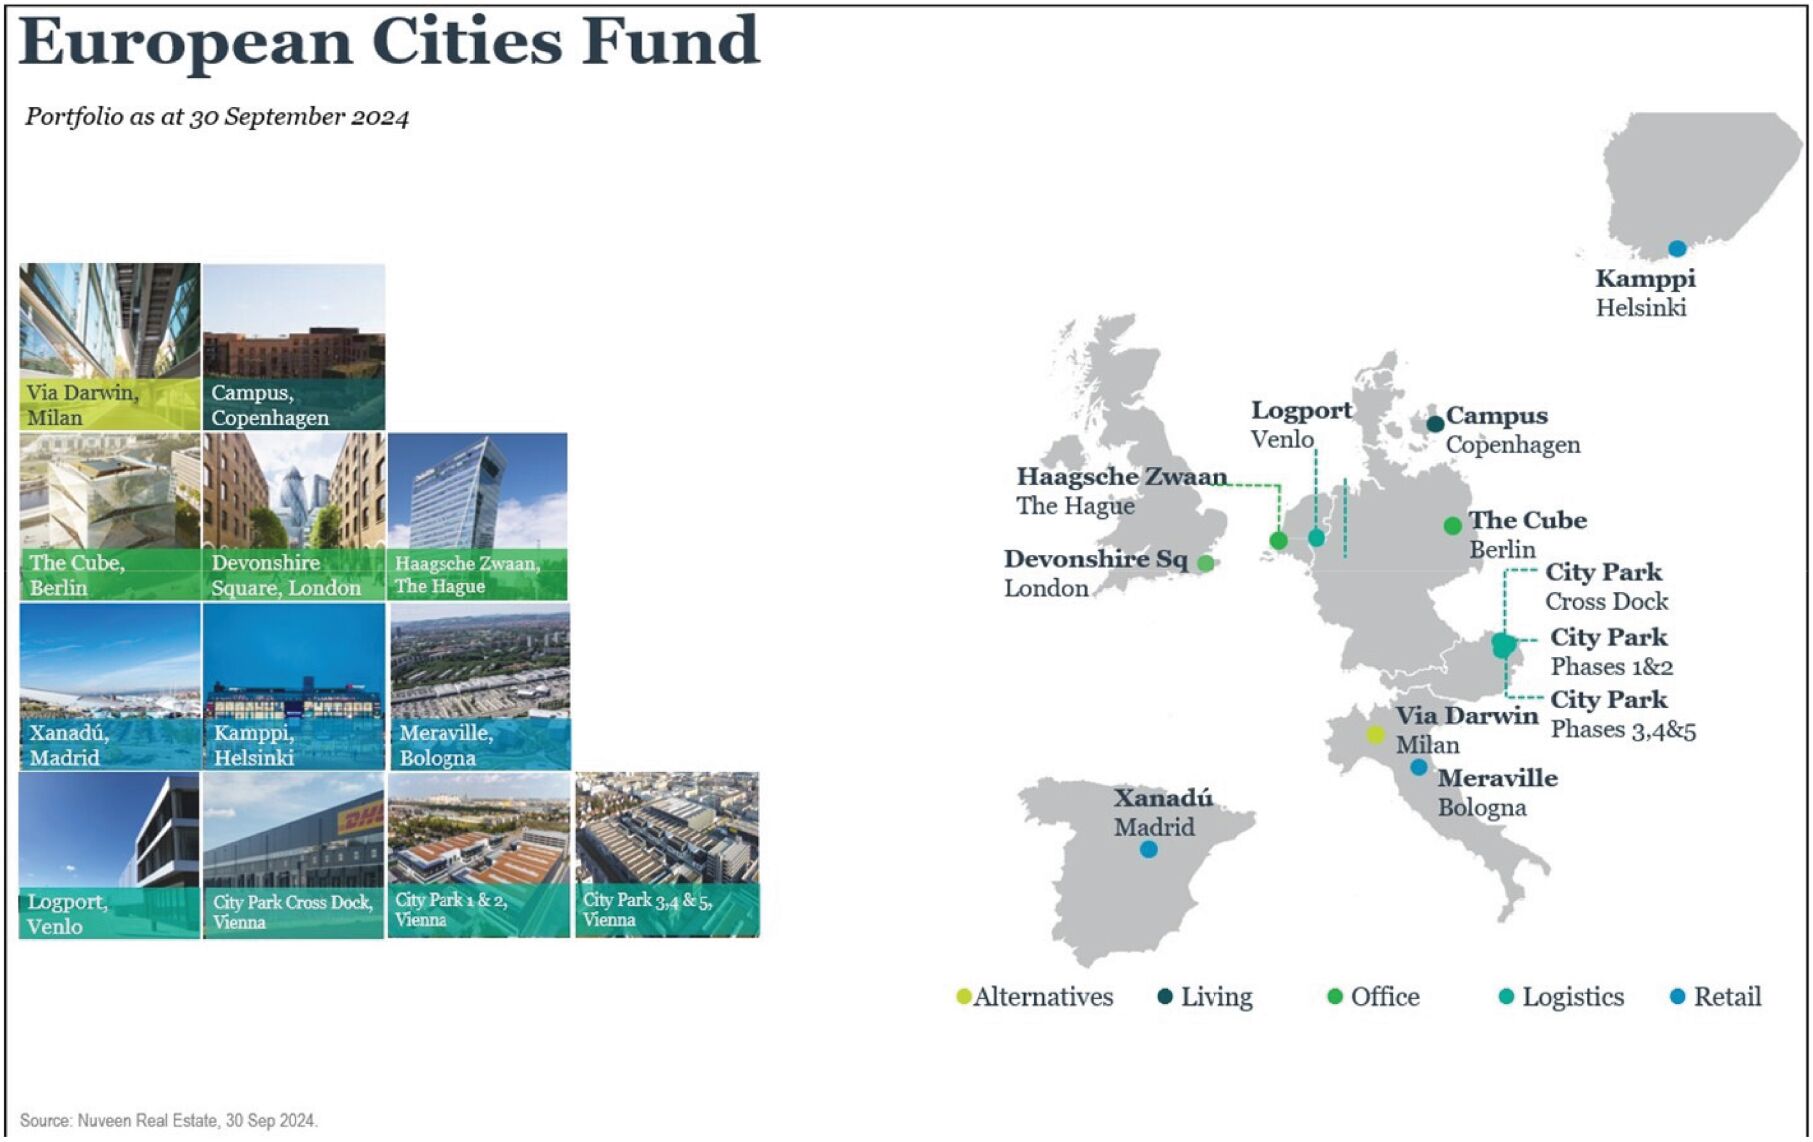Select the Meraville Bologna map marker
Image resolution: width=1813 pixels, height=1142 pixels.
[x=1419, y=767]
